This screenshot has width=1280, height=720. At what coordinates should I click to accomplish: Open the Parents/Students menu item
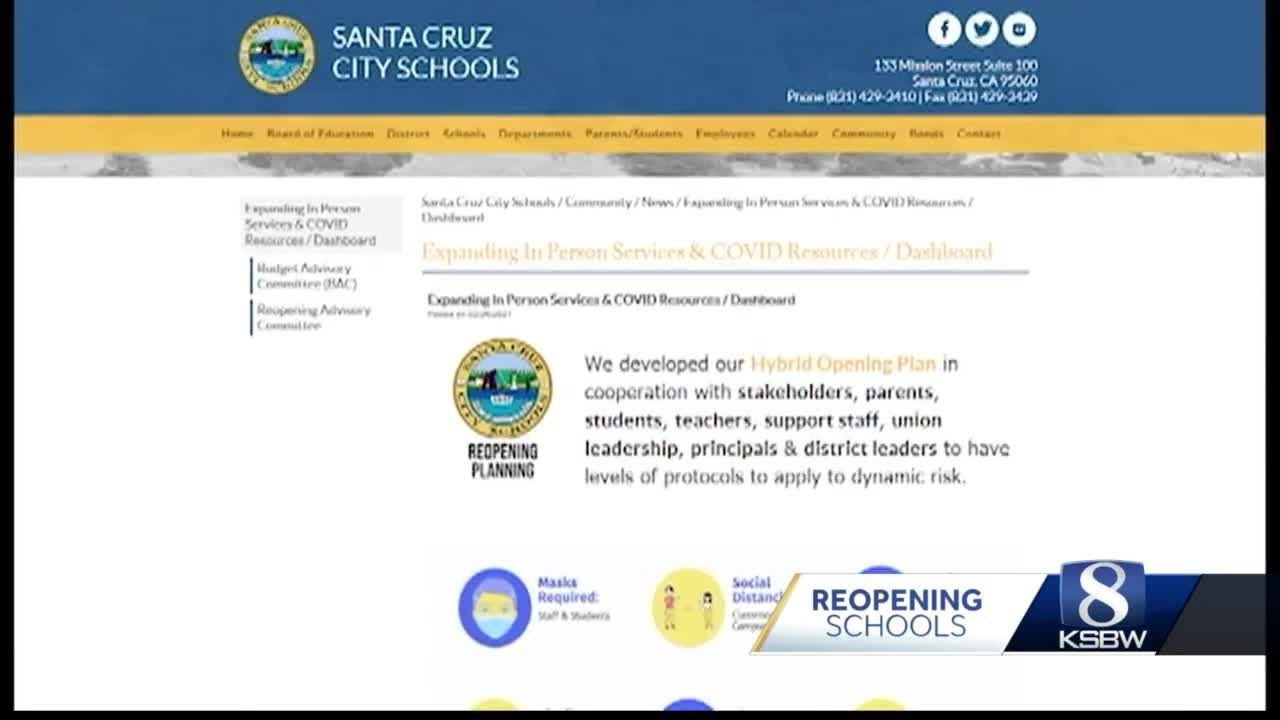pos(634,133)
